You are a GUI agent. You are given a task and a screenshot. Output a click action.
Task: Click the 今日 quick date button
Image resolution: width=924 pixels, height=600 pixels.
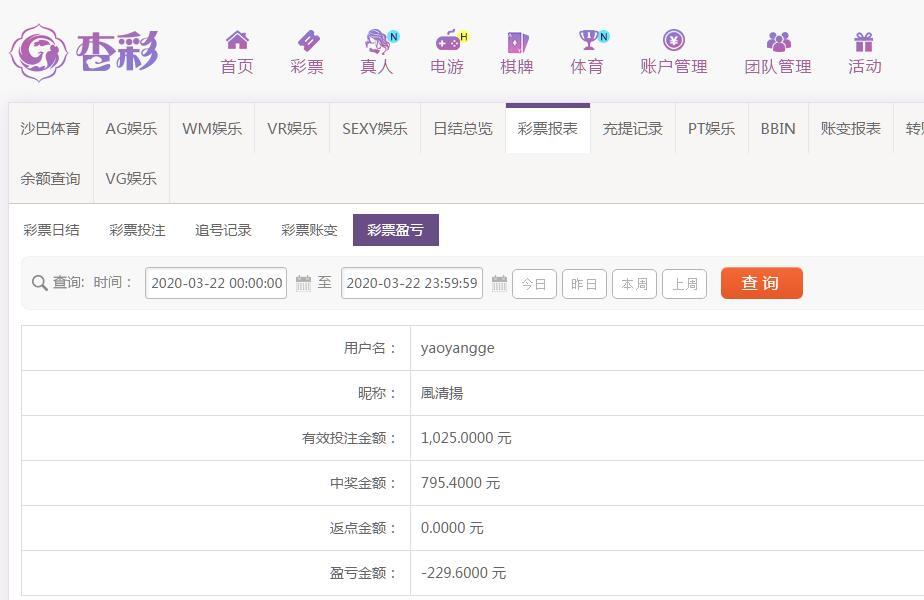tap(534, 284)
